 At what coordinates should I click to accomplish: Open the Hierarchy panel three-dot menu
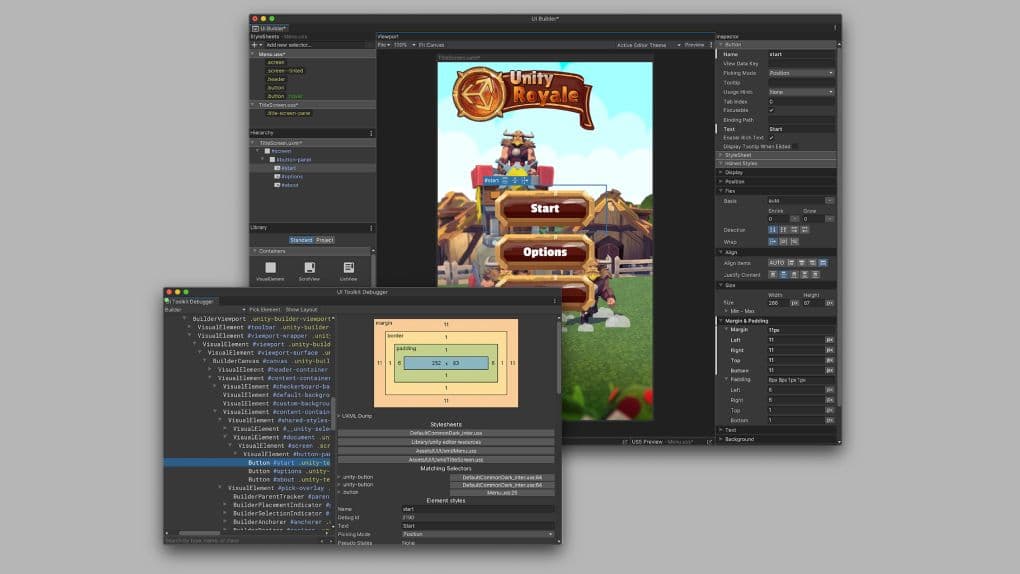(x=371, y=133)
